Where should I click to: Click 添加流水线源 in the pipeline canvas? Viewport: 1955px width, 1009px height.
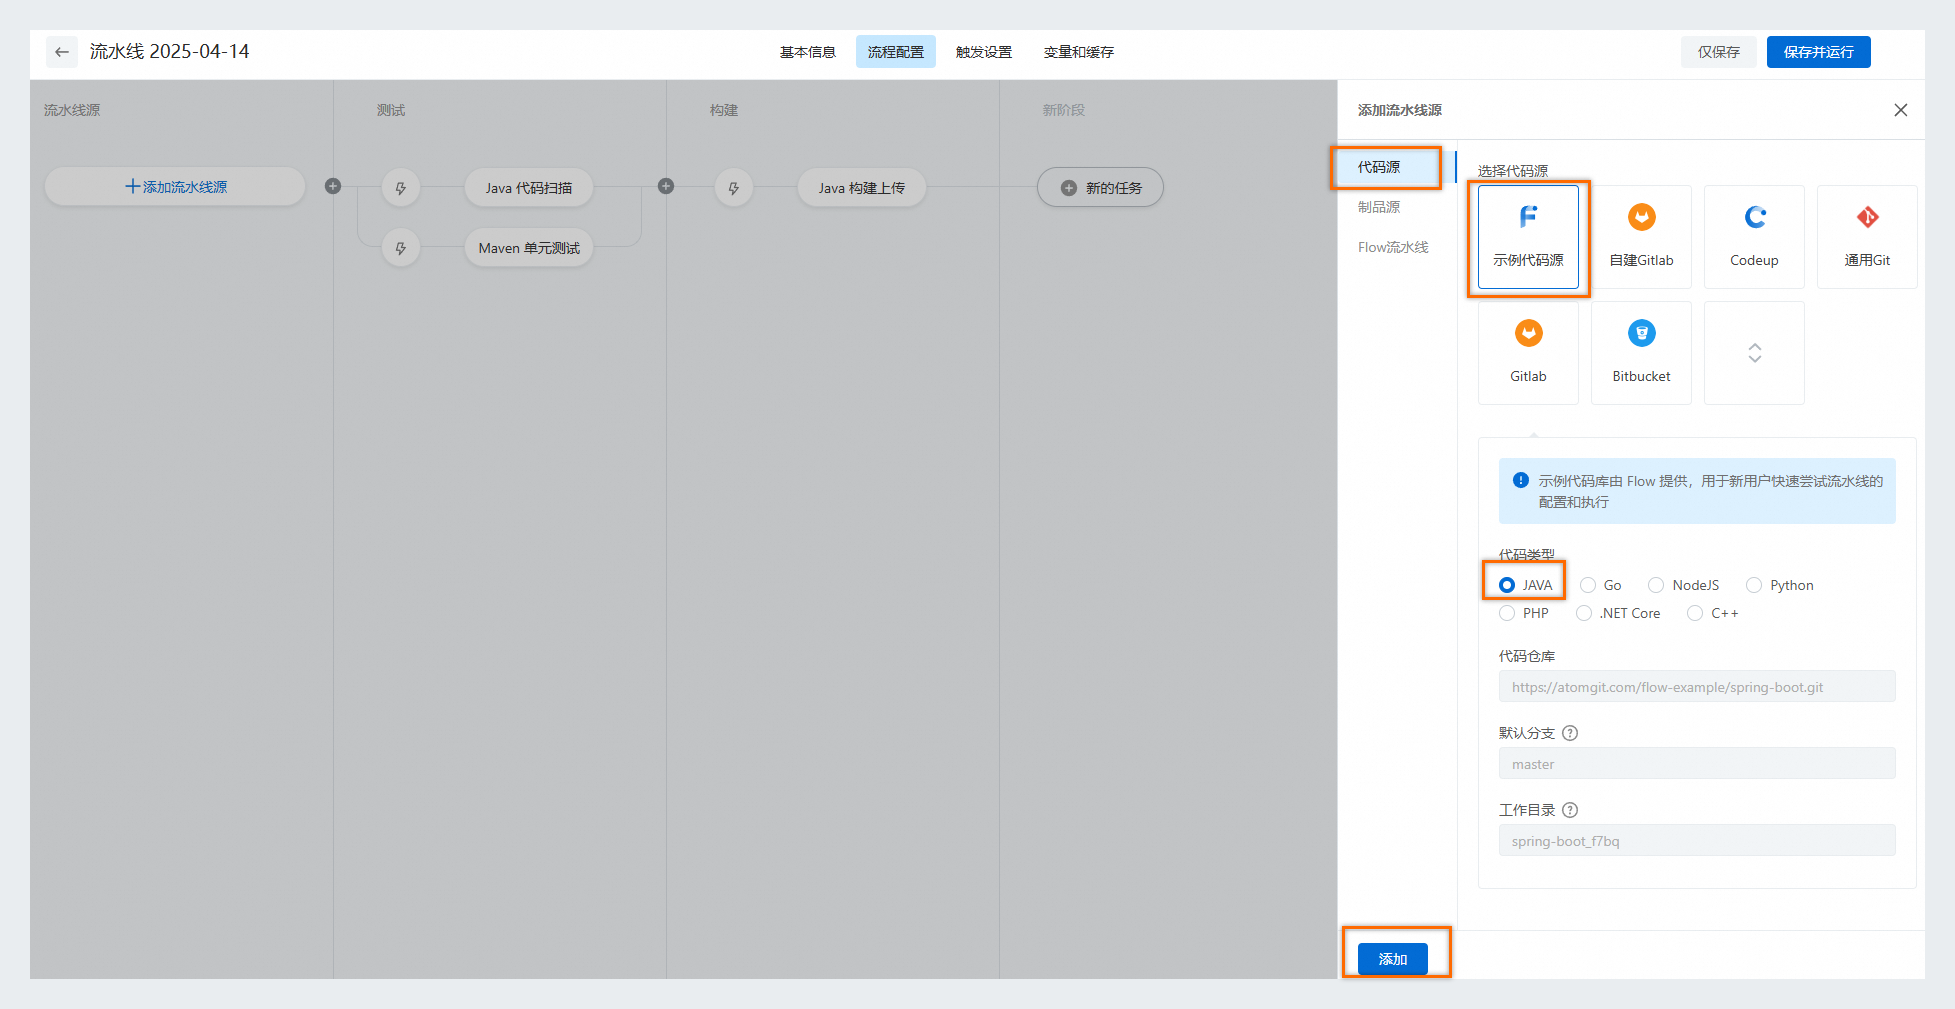[175, 187]
